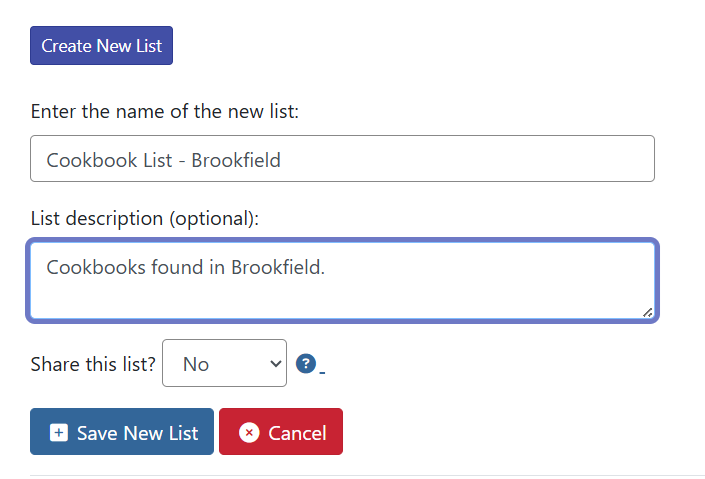Click the 'Cookbooks found in Brookfield.' text

[x=186, y=267]
